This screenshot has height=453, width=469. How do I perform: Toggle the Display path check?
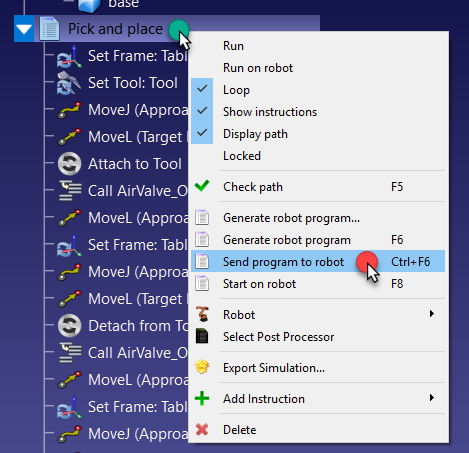pyautogui.click(x=318, y=134)
